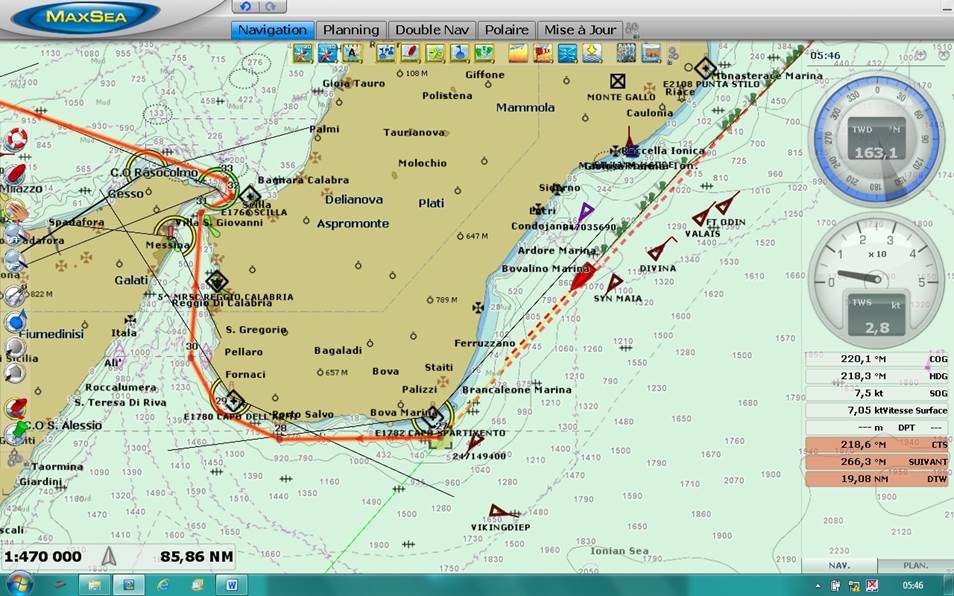Open Microsoft Word from the taskbar
The image size is (954, 596).
(x=231, y=584)
